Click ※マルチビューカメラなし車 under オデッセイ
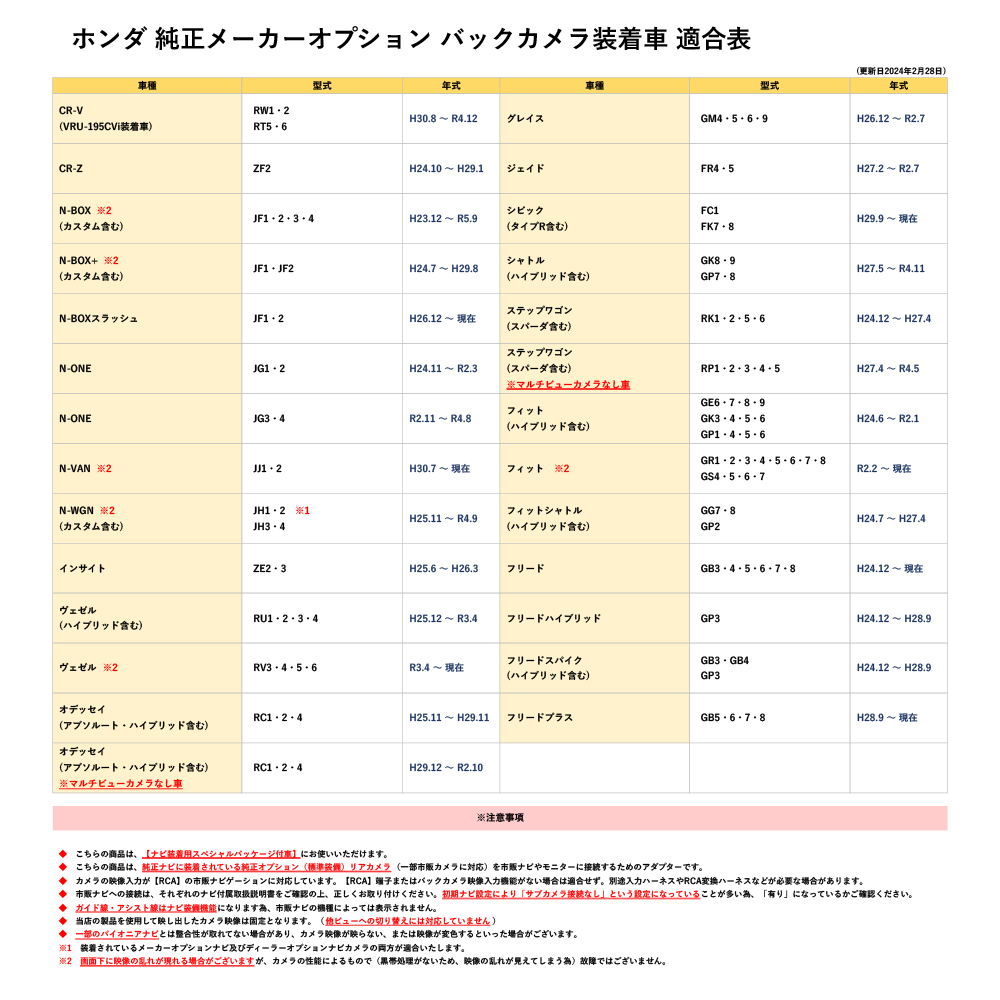Viewport: 1000px width, 1000px height. point(121,784)
